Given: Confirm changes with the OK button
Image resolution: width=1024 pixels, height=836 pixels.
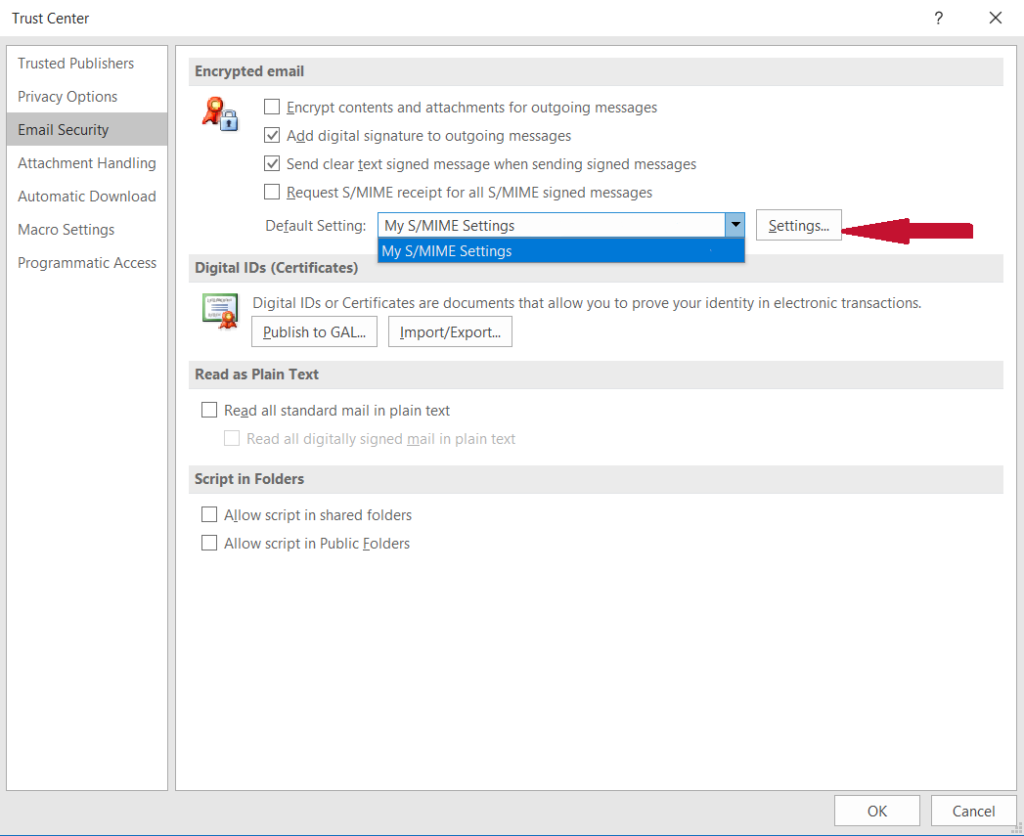Looking at the screenshot, I should pyautogui.click(x=877, y=810).
